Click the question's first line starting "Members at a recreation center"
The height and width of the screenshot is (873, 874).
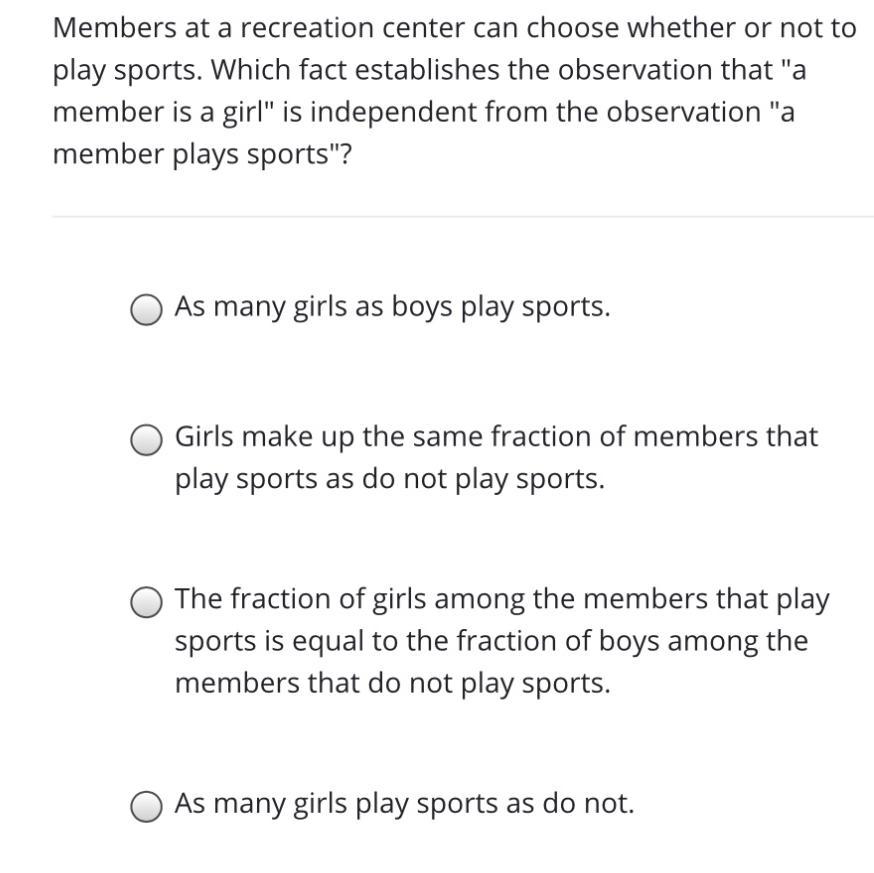click(454, 28)
